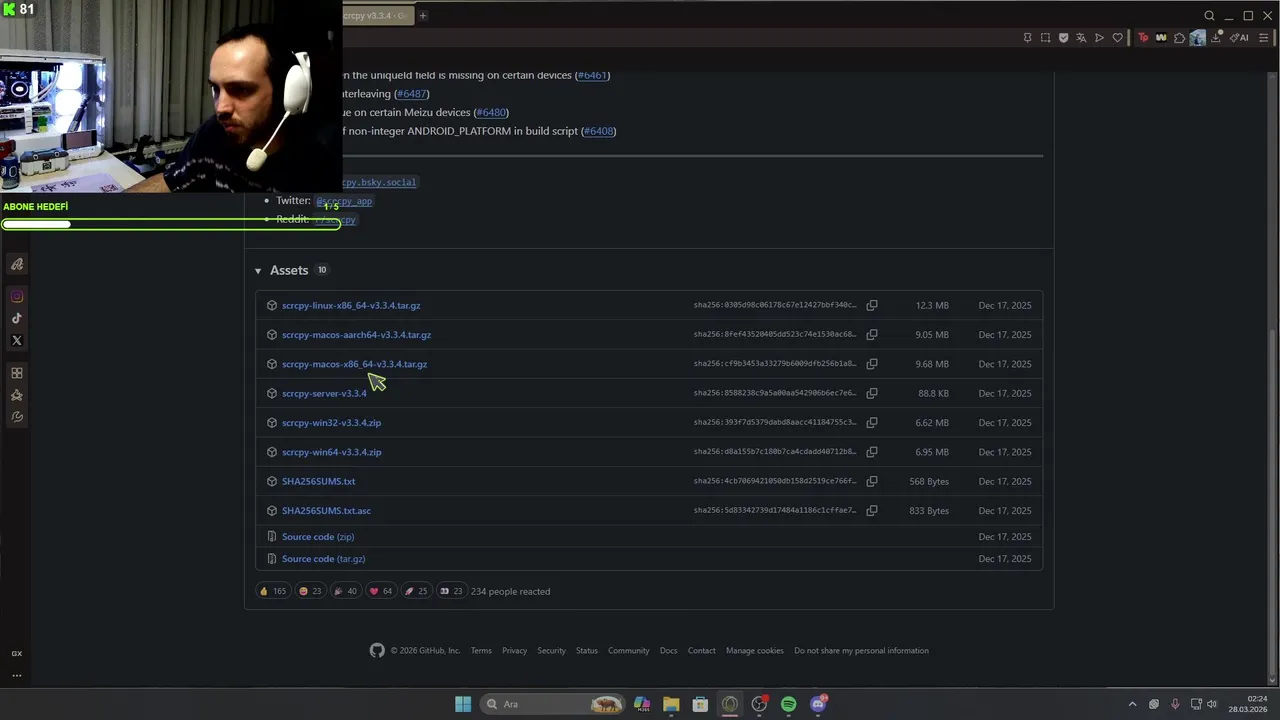This screenshot has width=1280, height=720.
Task: Copy SHA256 for scrcpy-win64-v3.3.4.zip
Action: pyautogui.click(x=872, y=451)
